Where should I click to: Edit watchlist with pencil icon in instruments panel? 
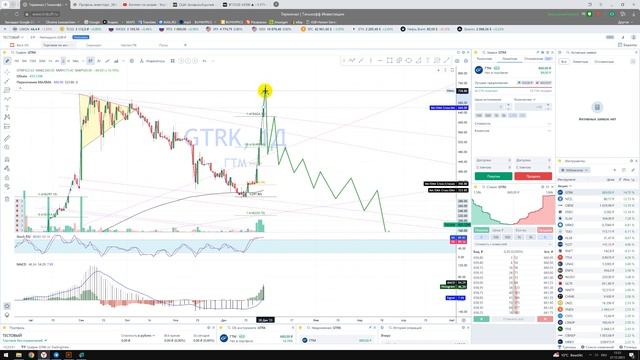pos(633,170)
